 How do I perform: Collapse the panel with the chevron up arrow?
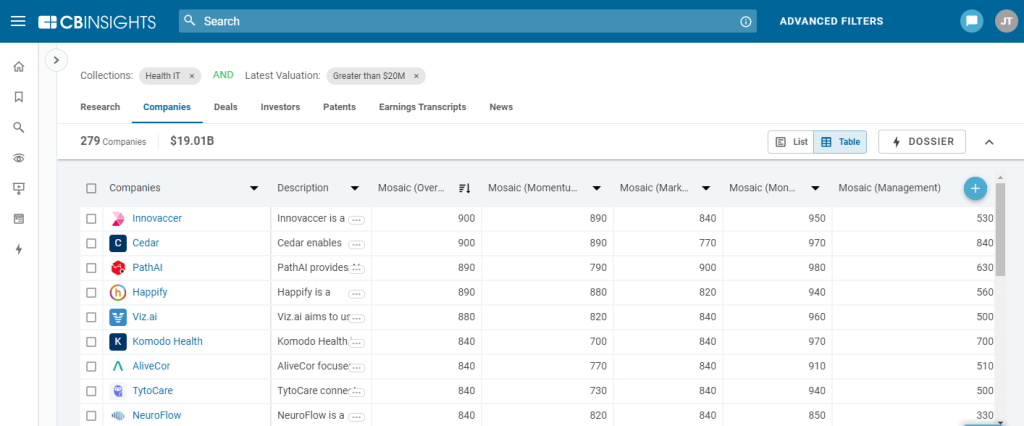[989, 142]
